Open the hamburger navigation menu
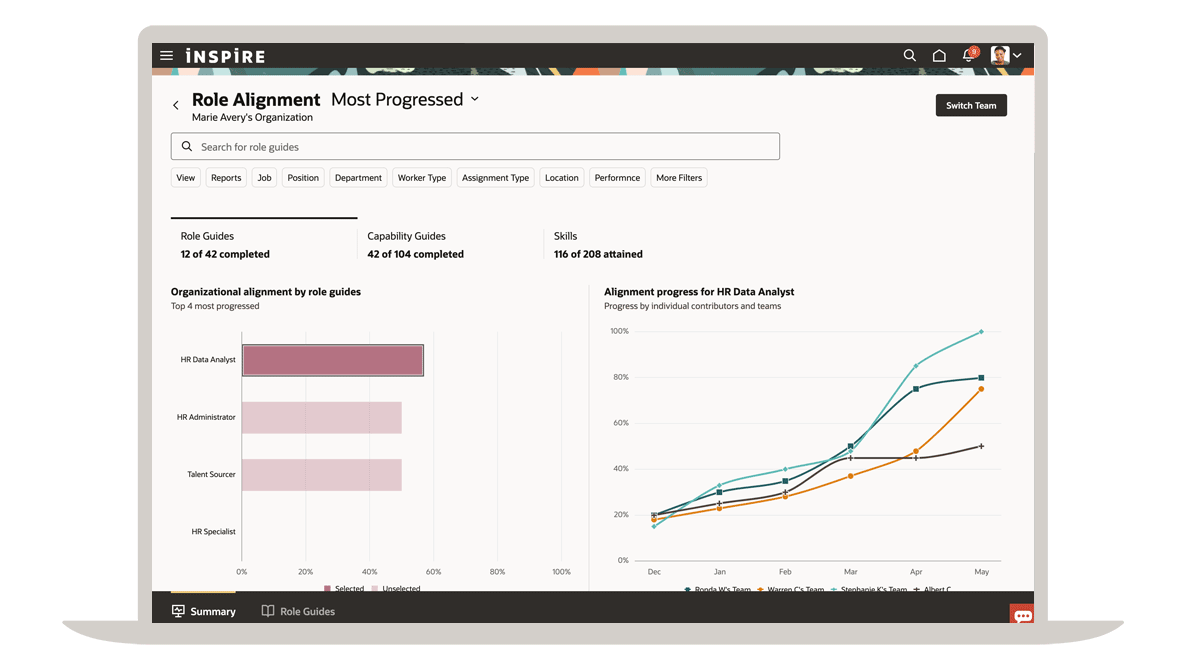1187x670 pixels. point(166,56)
